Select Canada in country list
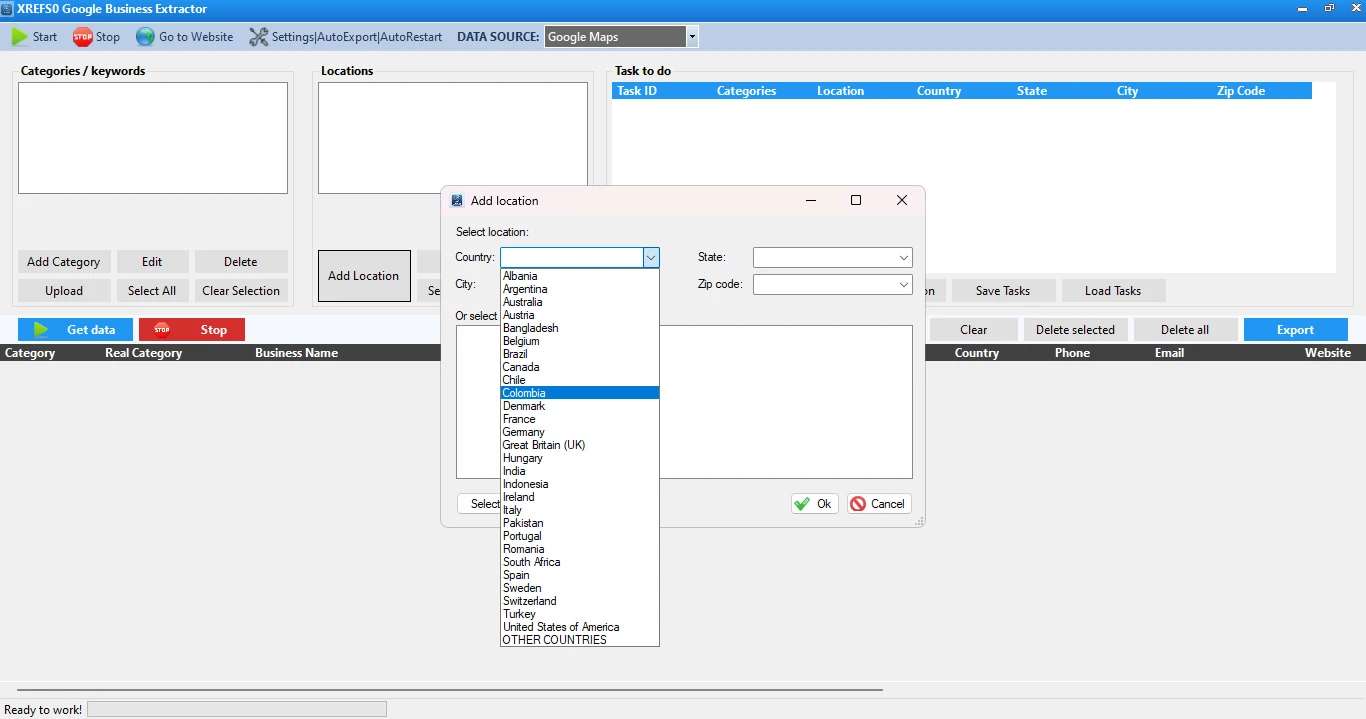Screen dimensions: 1366x719 pos(579,367)
